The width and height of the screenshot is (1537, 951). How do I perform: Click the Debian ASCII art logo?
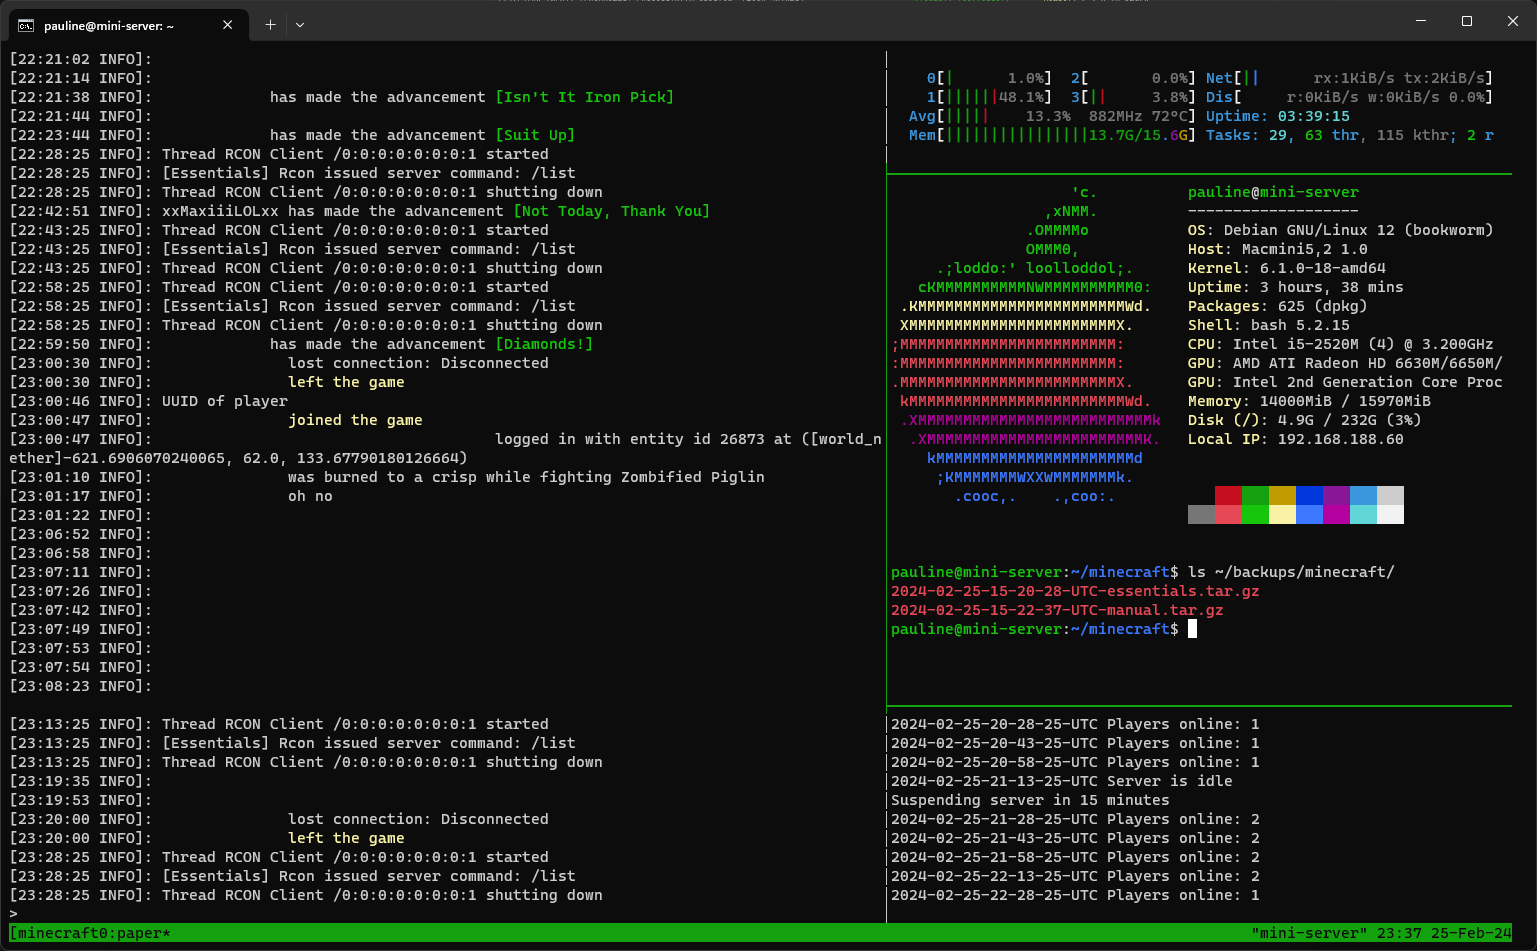tap(1026, 344)
